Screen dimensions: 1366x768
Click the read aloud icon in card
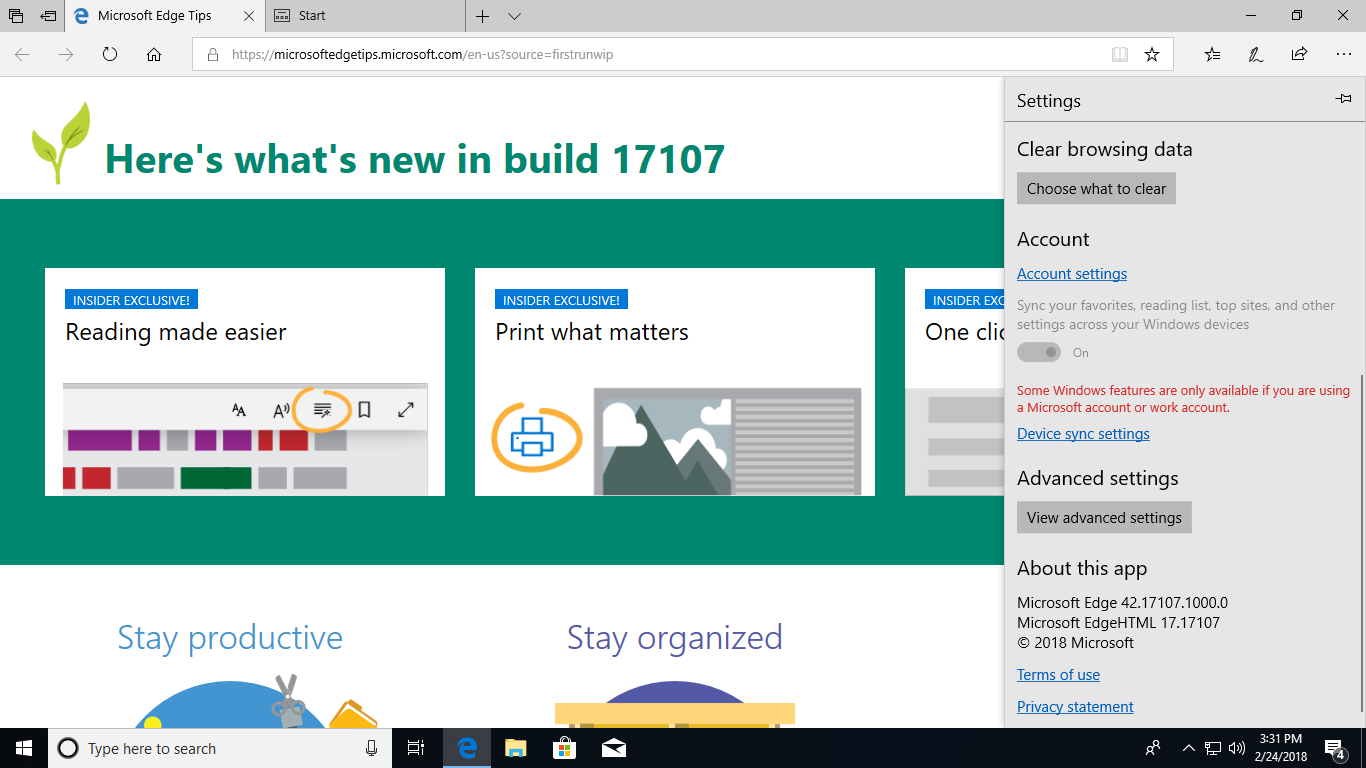281,410
